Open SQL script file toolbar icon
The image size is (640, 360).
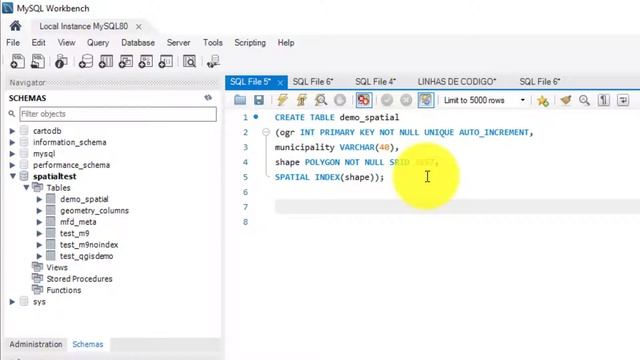[38, 61]
